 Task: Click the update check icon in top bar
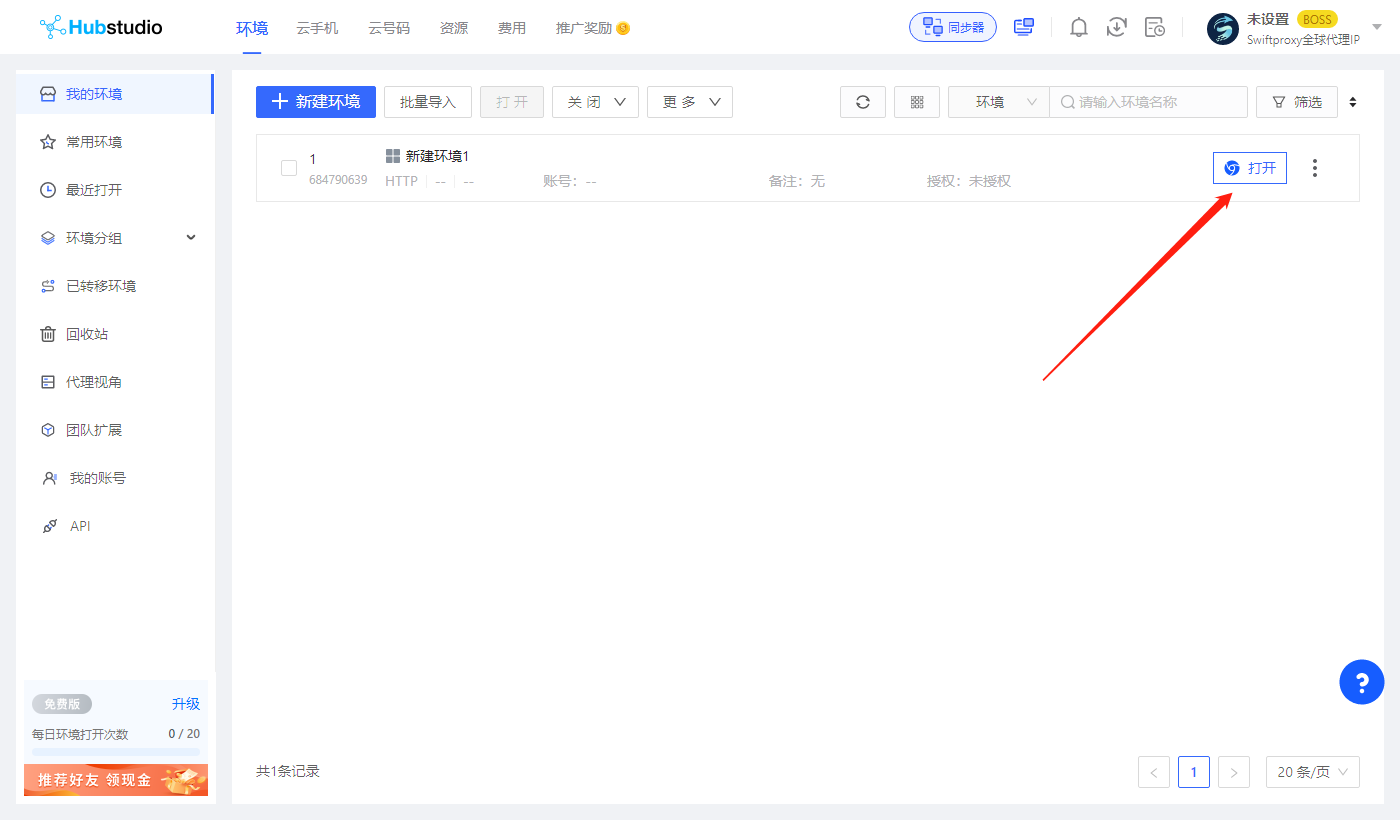1116,27
